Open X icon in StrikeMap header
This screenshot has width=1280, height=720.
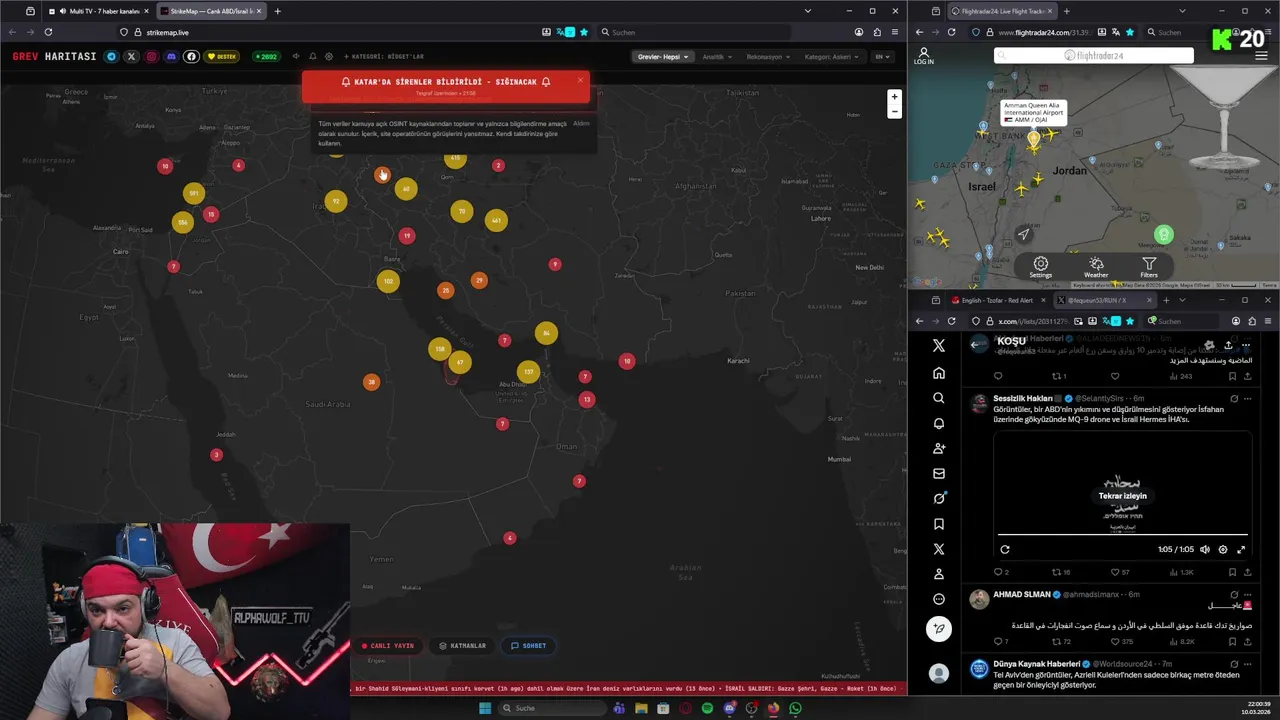pos(131,57)
